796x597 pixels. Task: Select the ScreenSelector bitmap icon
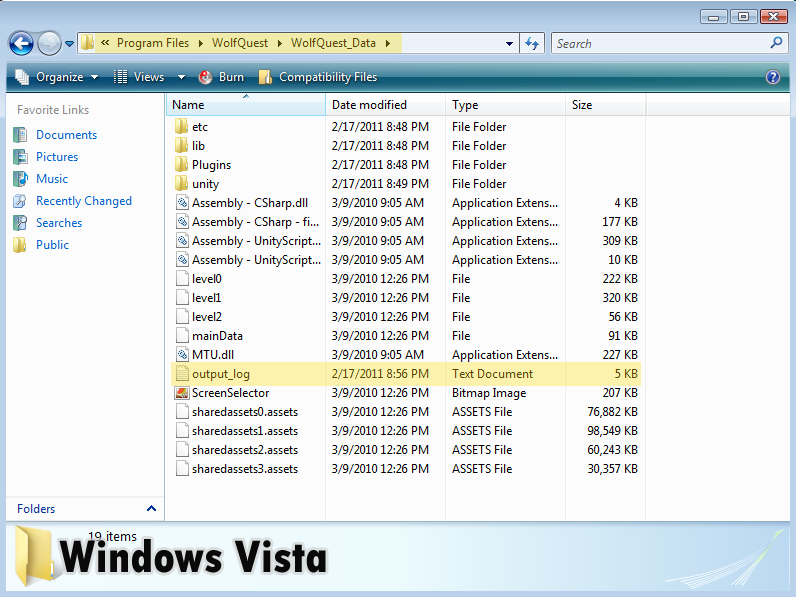(x=182, y=393)
